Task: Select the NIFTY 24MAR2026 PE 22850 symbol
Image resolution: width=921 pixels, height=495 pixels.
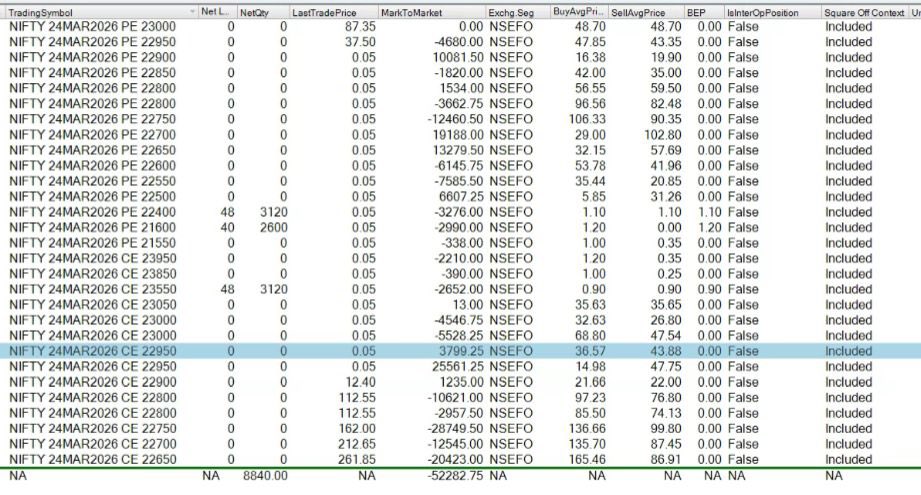Action: [x=92, y=73]
